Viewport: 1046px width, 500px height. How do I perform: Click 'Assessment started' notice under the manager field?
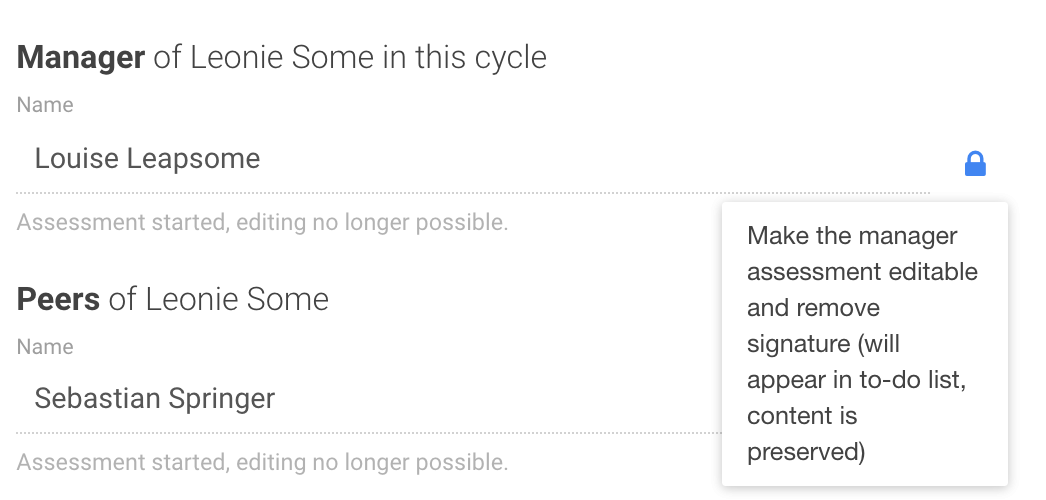[x=262, y=223]
